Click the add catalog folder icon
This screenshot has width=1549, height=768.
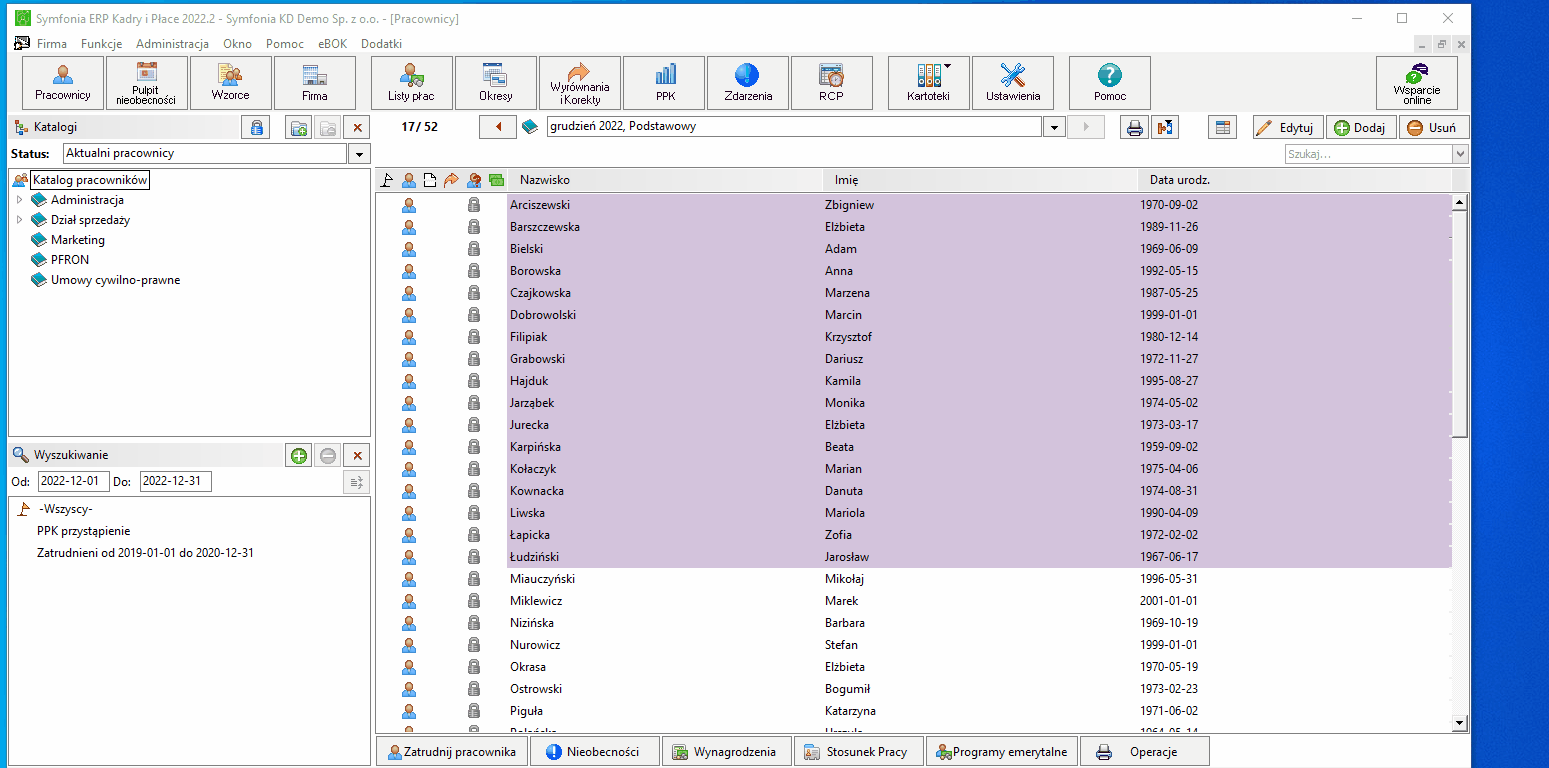[x=298, y=127]
